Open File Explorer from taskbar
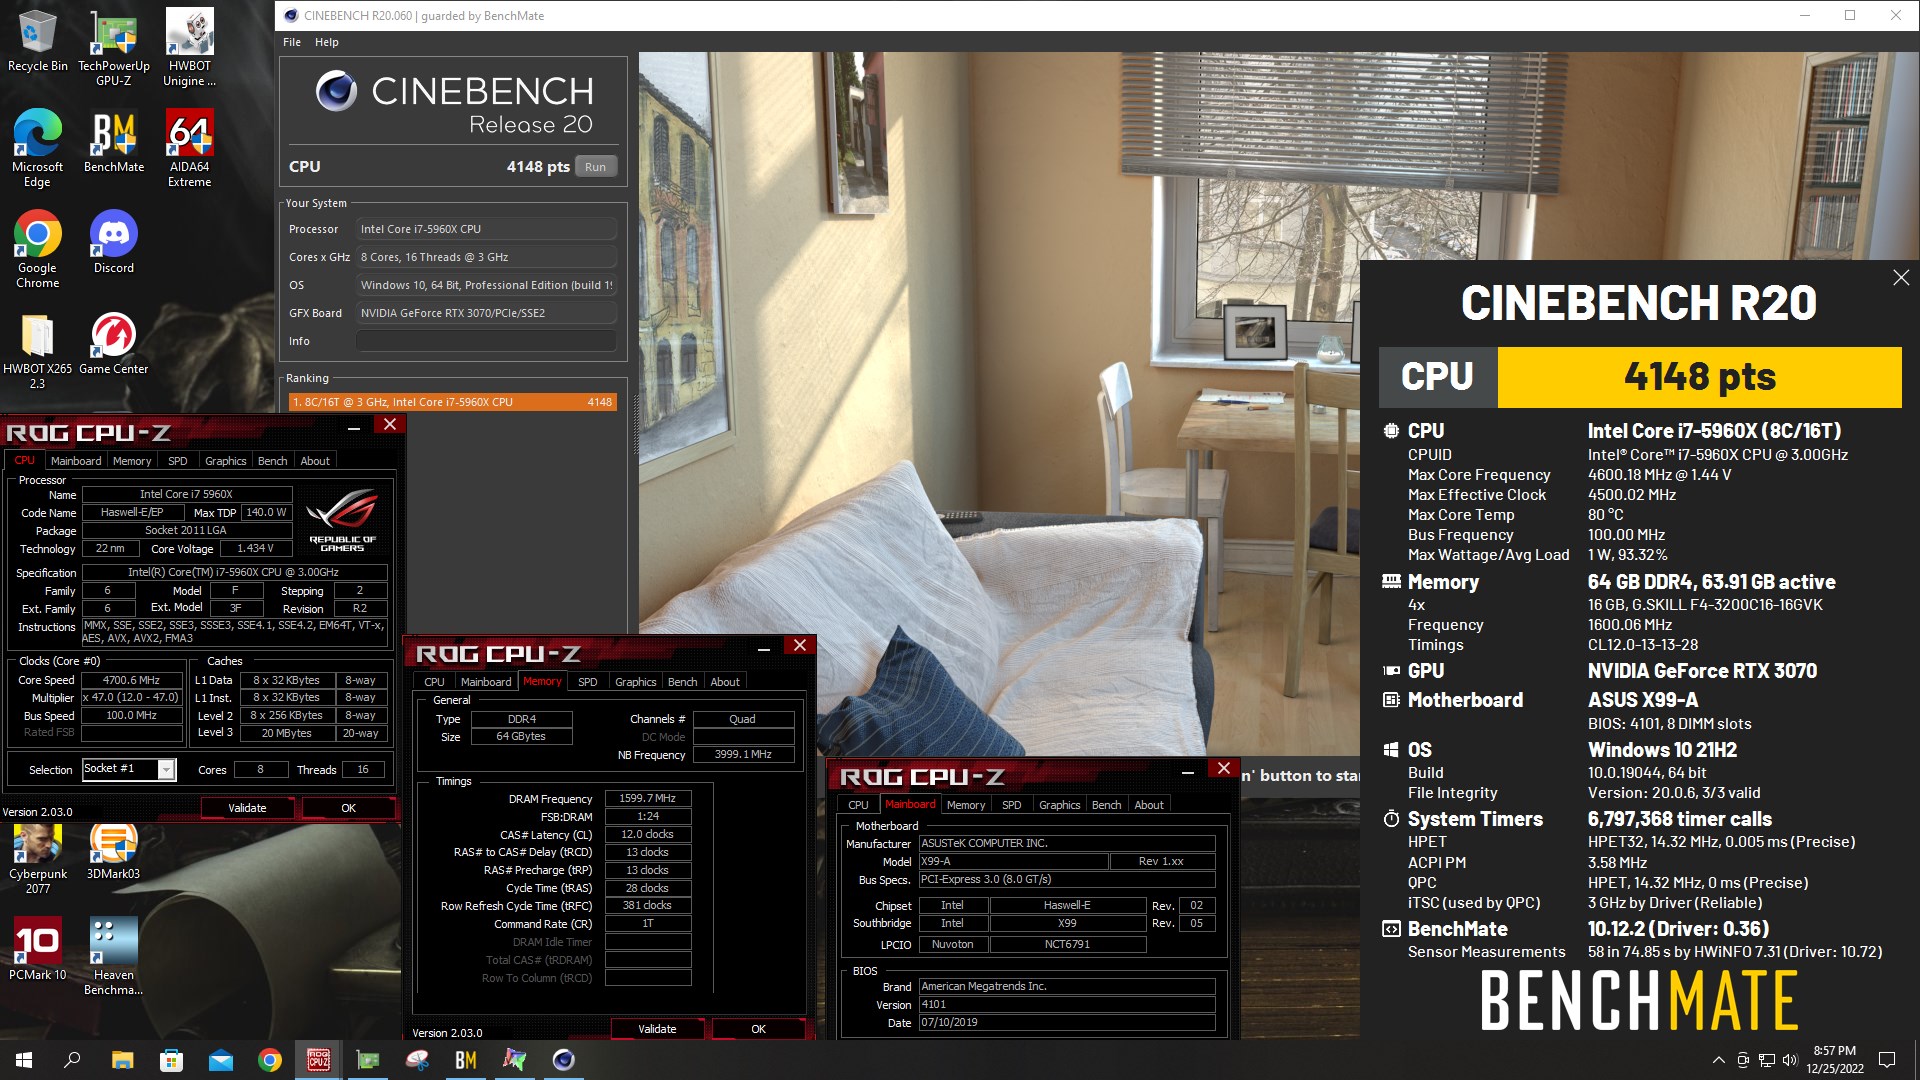This screenshot has width=1920, height=1080. [x=122, y=1060]
